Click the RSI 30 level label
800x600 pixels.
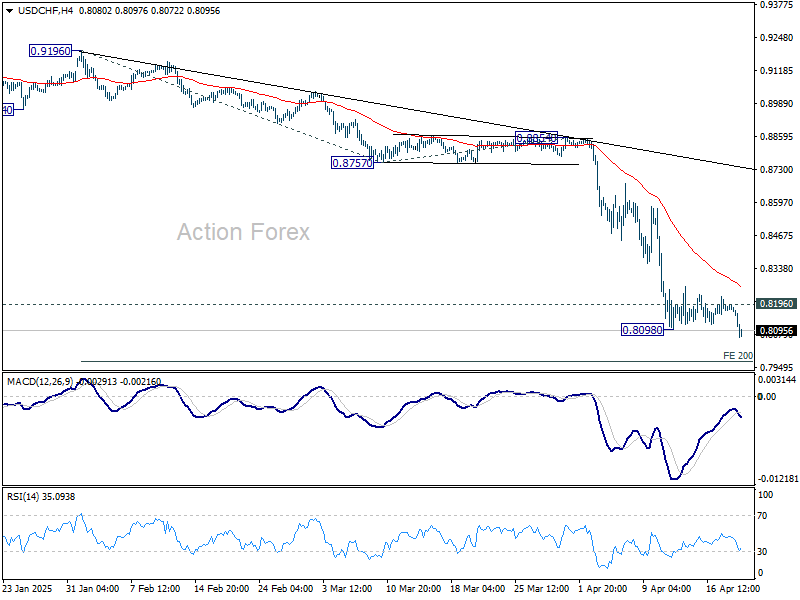[762, 552]
